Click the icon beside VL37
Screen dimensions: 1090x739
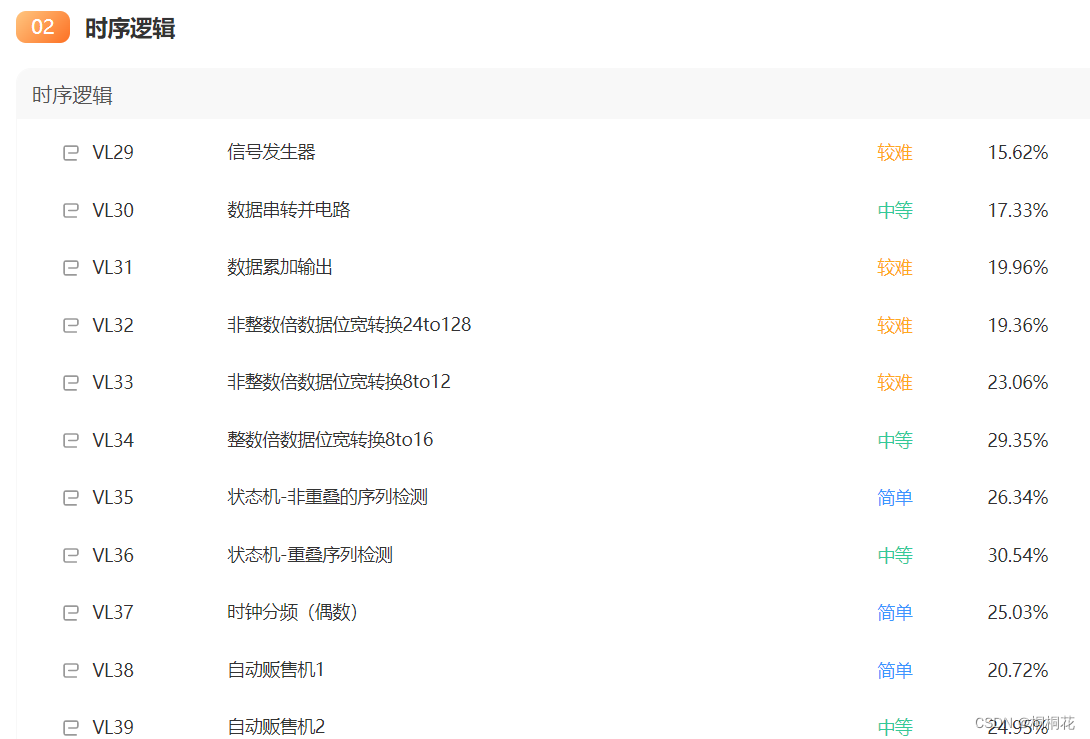[x=71, y=612]
